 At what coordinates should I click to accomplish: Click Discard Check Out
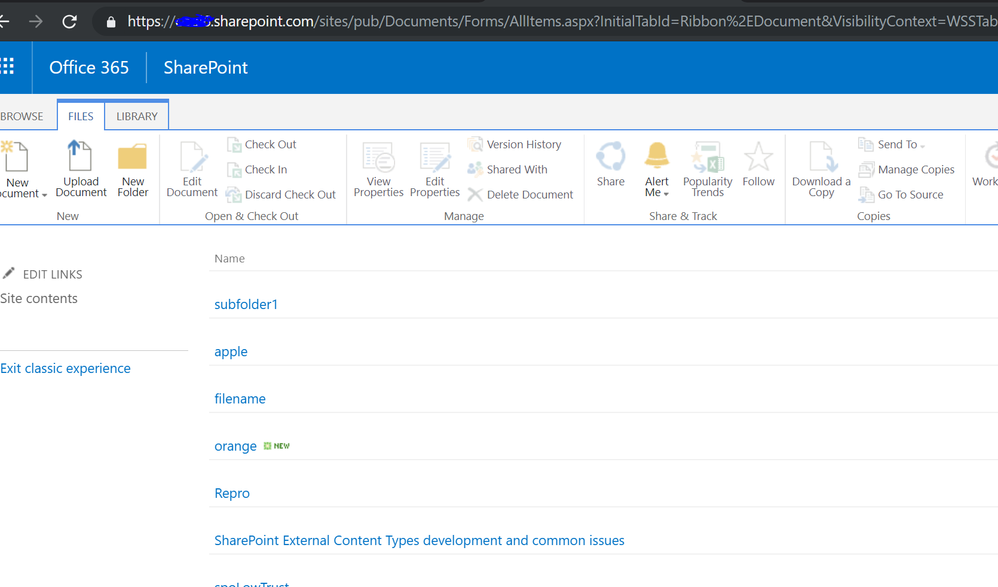coord(281,194)
